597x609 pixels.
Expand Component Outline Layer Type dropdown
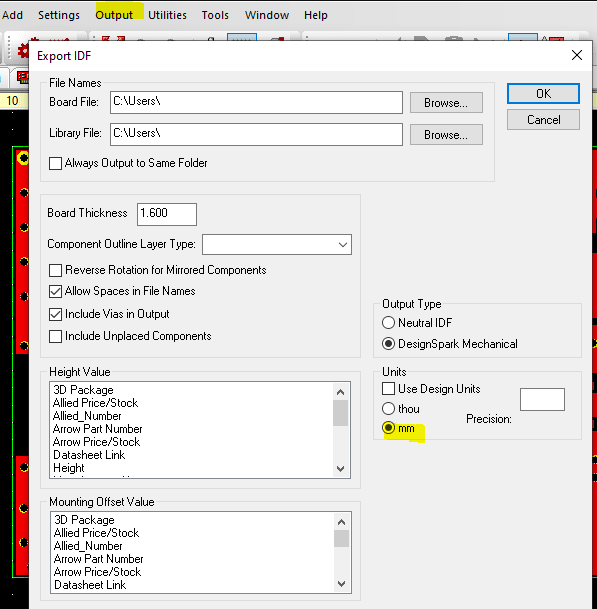[x=343, y=245]
